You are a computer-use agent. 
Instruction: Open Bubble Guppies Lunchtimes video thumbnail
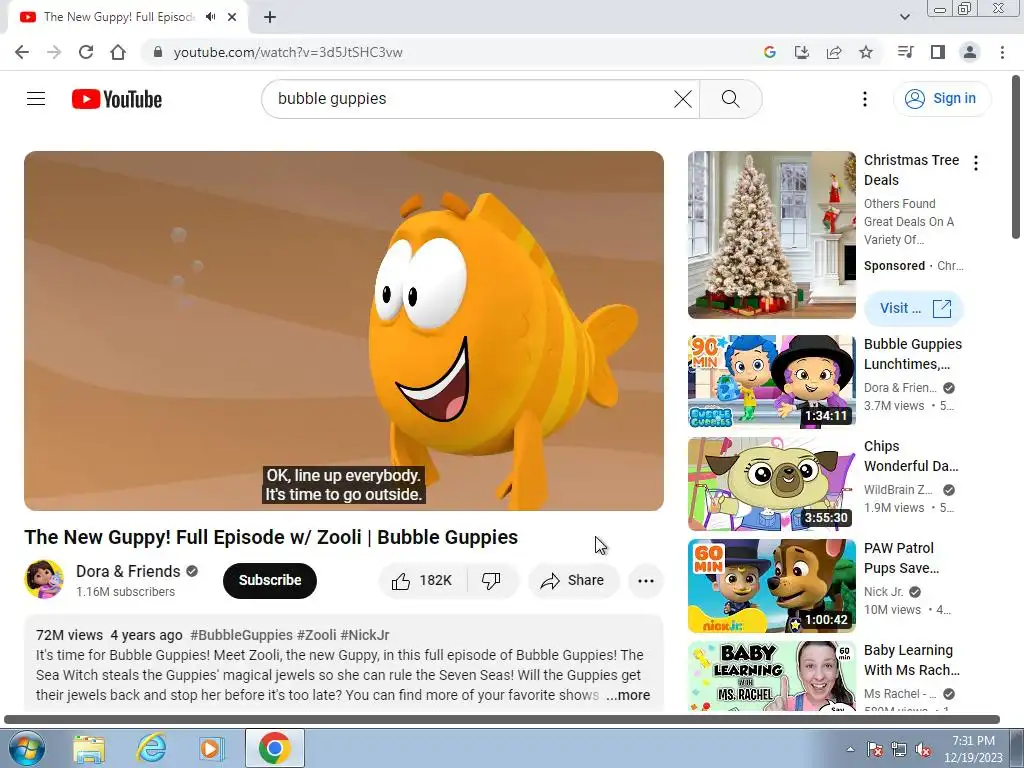pos(771,381)
